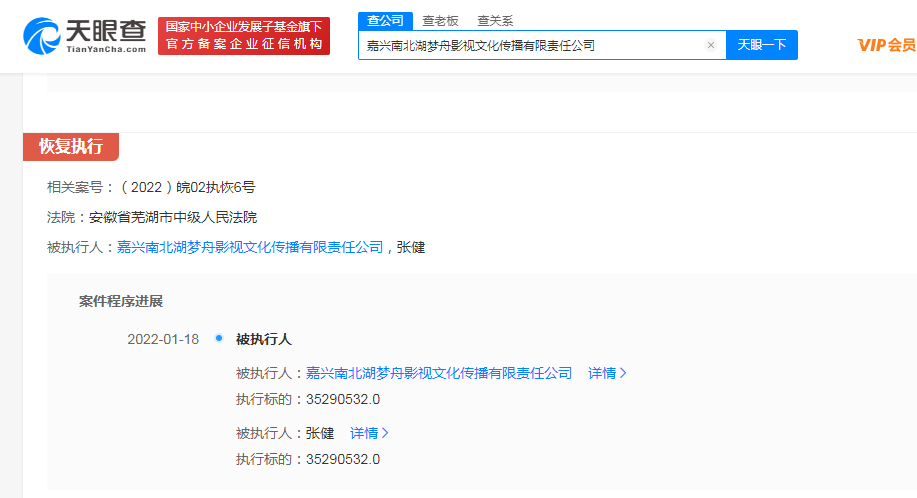917x498 pixels.
Task: Switch to the 查关系 tab
Action: tap(495, 21)
